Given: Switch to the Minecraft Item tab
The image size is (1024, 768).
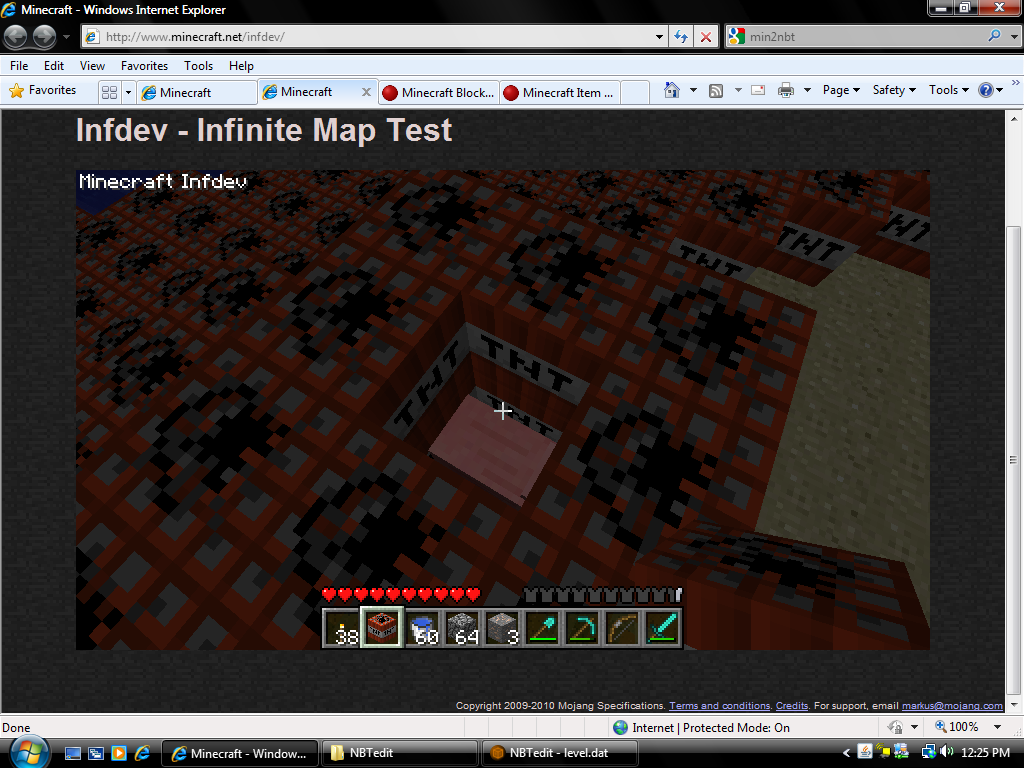Looking at the screenshot, I should tap(560, 93).
